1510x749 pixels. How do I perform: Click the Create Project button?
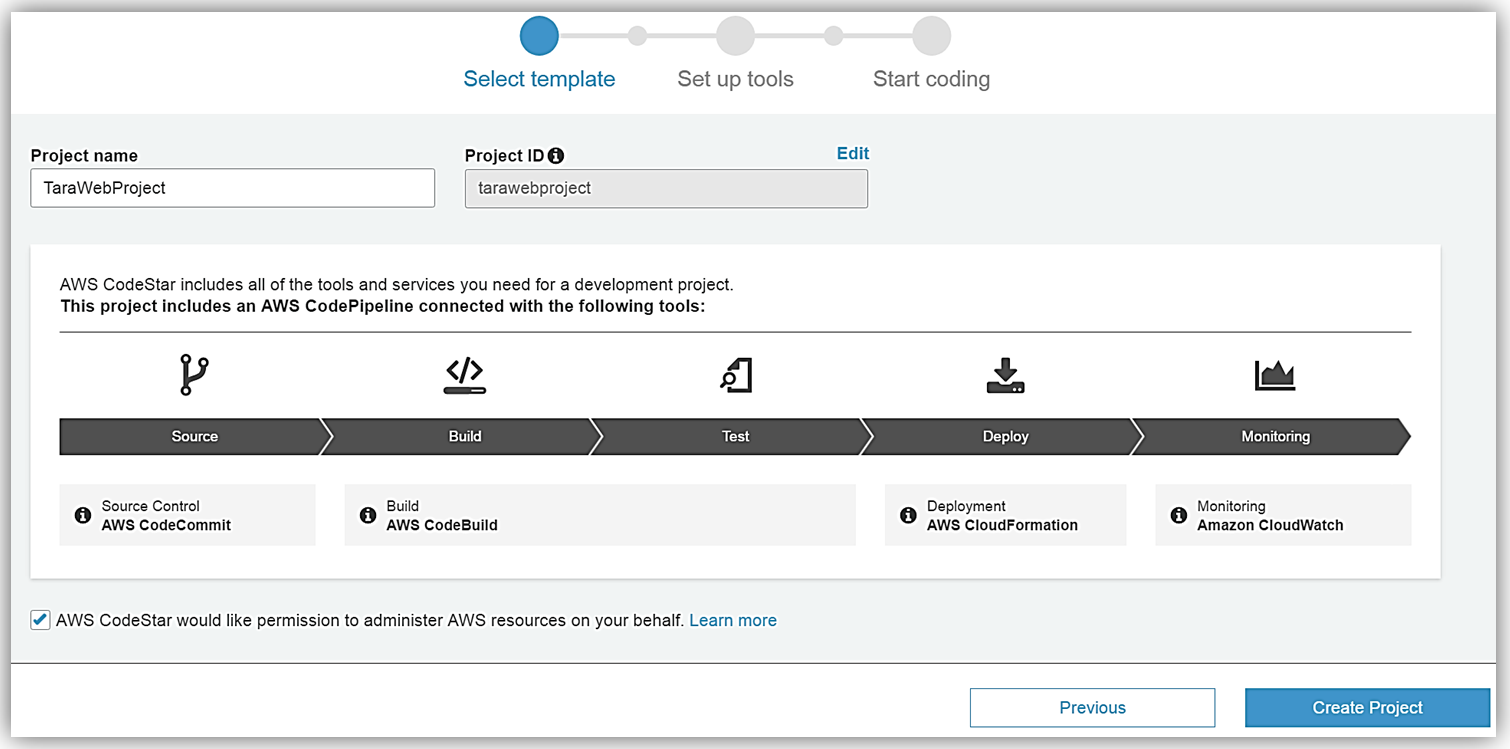(1367, 707)
